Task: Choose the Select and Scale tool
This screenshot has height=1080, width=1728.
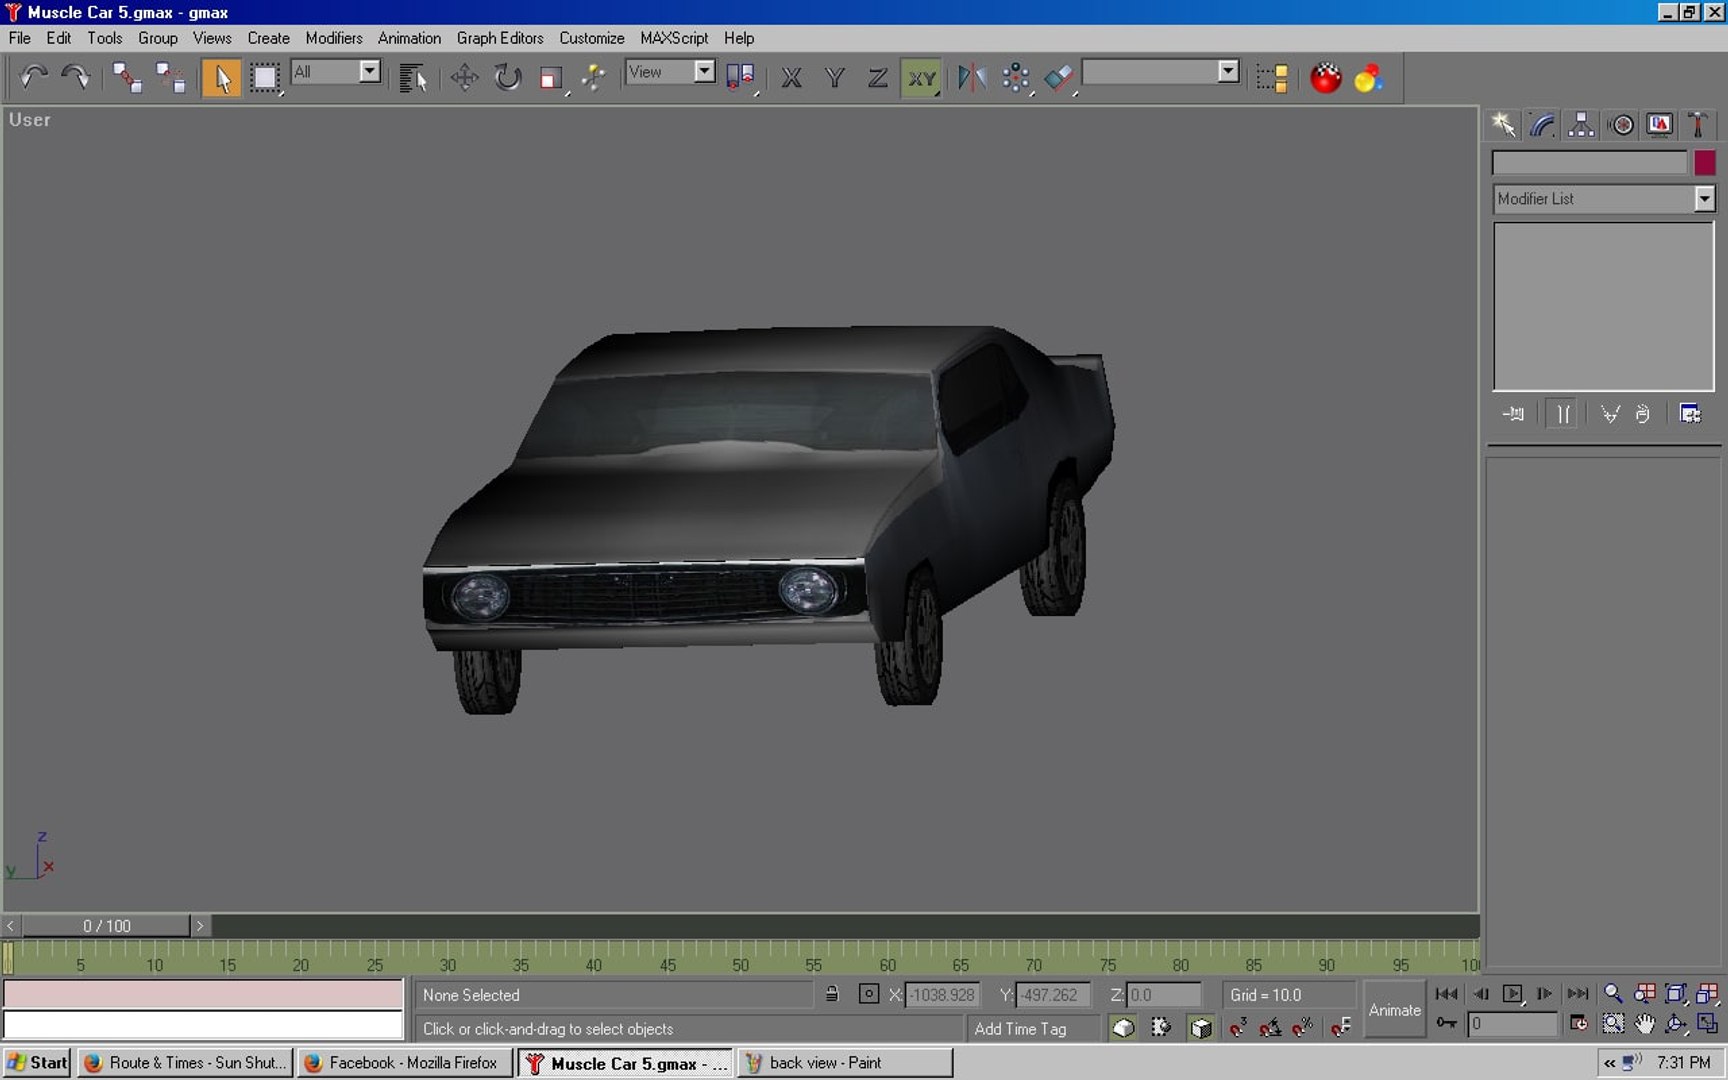Action: 550,77
